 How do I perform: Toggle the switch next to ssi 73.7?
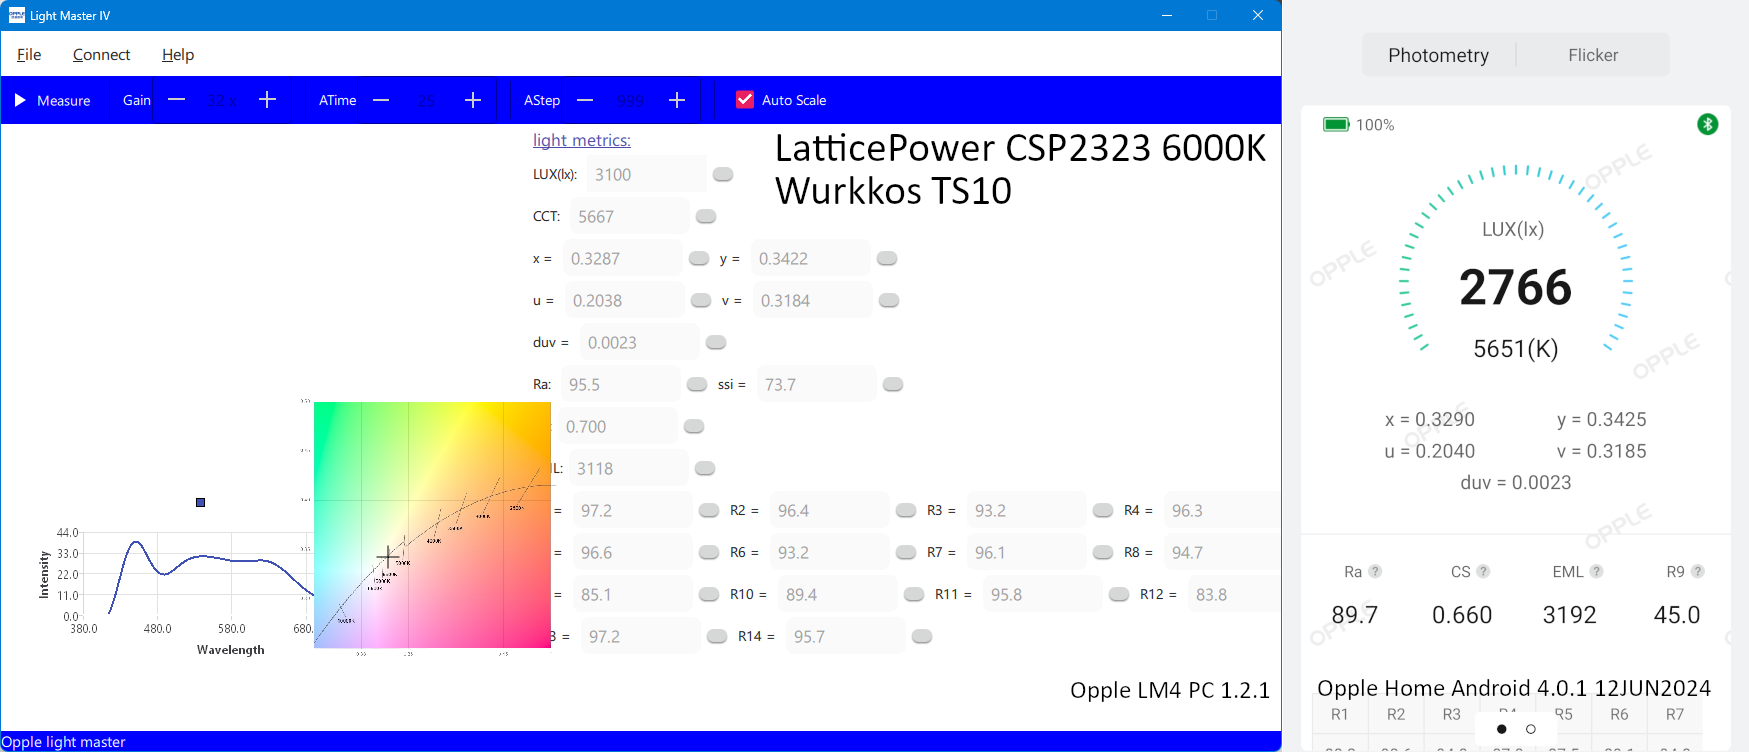pos(893,384)
